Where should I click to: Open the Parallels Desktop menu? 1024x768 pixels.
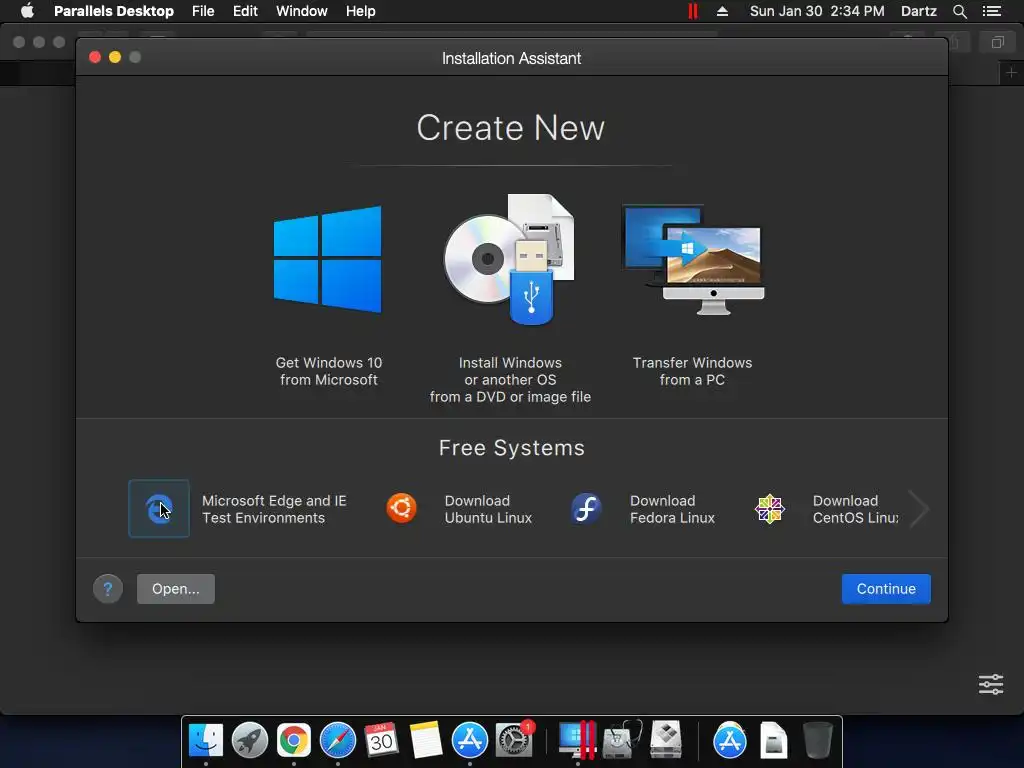point(114,11)
